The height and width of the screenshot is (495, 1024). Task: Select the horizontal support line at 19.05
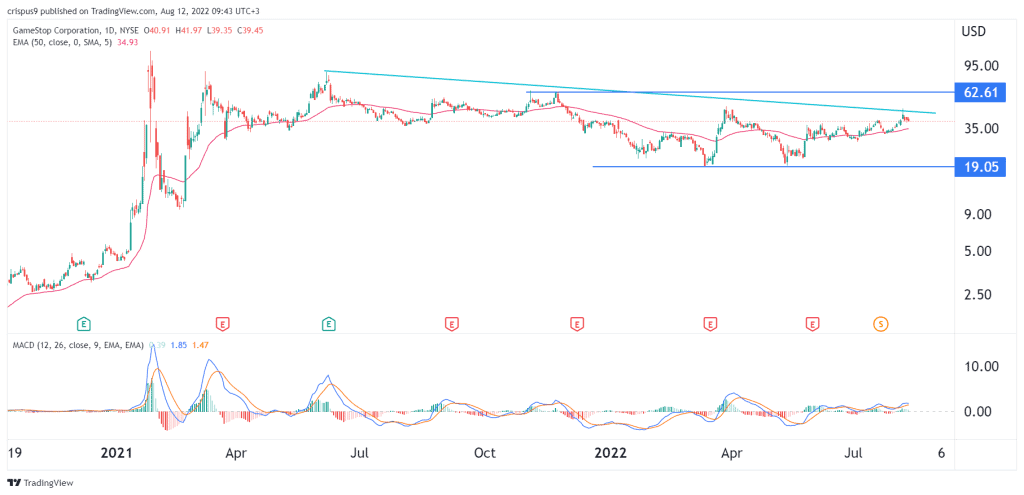773,167
